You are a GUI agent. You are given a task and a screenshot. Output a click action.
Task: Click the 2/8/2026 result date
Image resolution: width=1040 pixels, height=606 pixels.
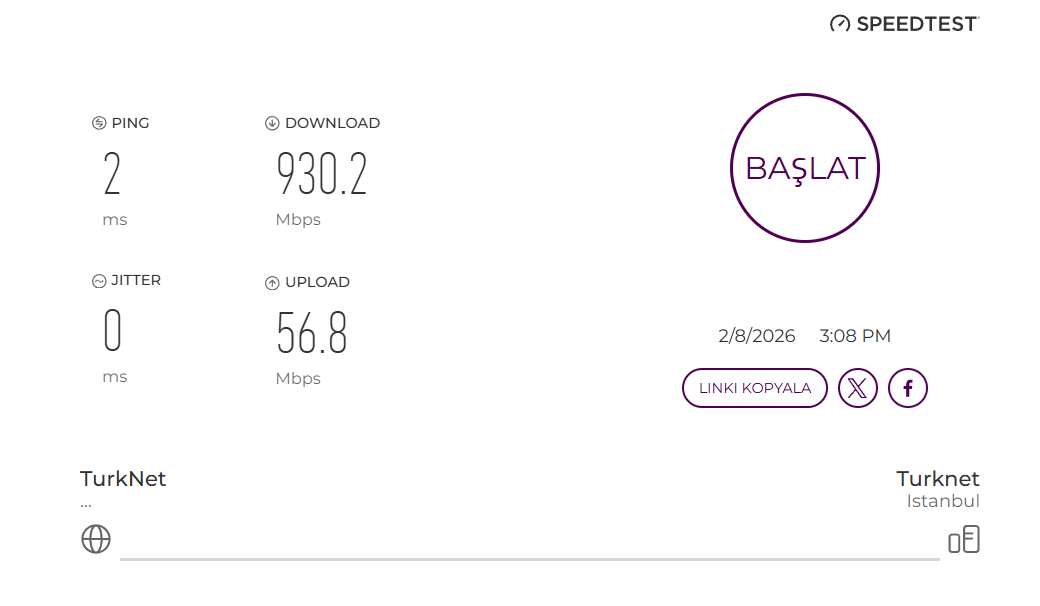(x=757, y=336)
